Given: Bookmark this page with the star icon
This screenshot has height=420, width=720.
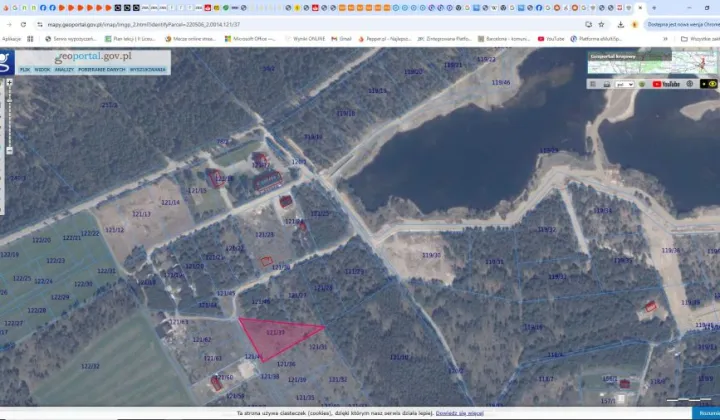Looking at the screenshot, I should click(601, 24).
